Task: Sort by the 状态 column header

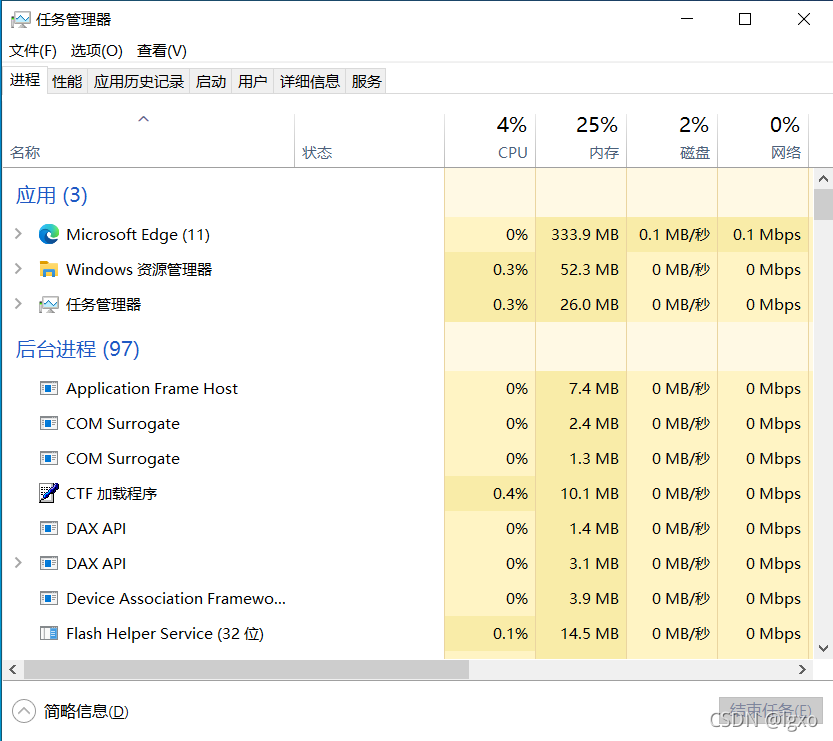Action: click(369, 141)
